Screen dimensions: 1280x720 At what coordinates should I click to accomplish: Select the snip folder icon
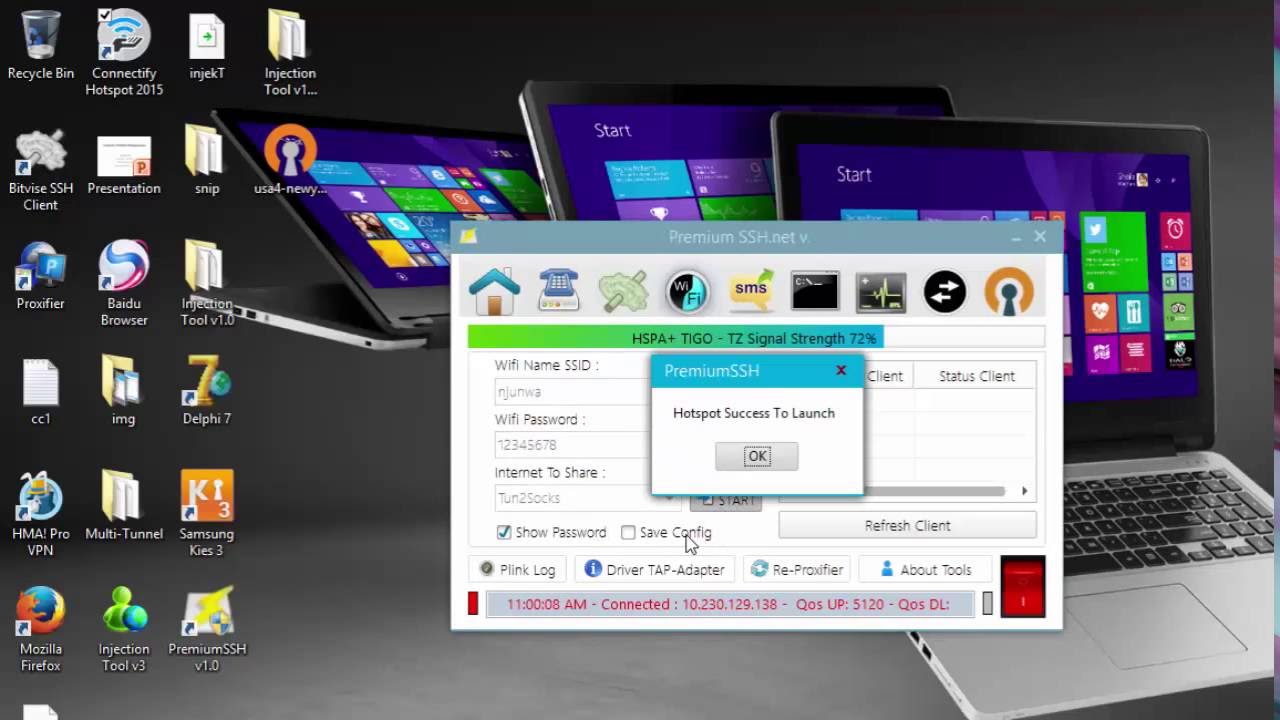click(207, 160)
